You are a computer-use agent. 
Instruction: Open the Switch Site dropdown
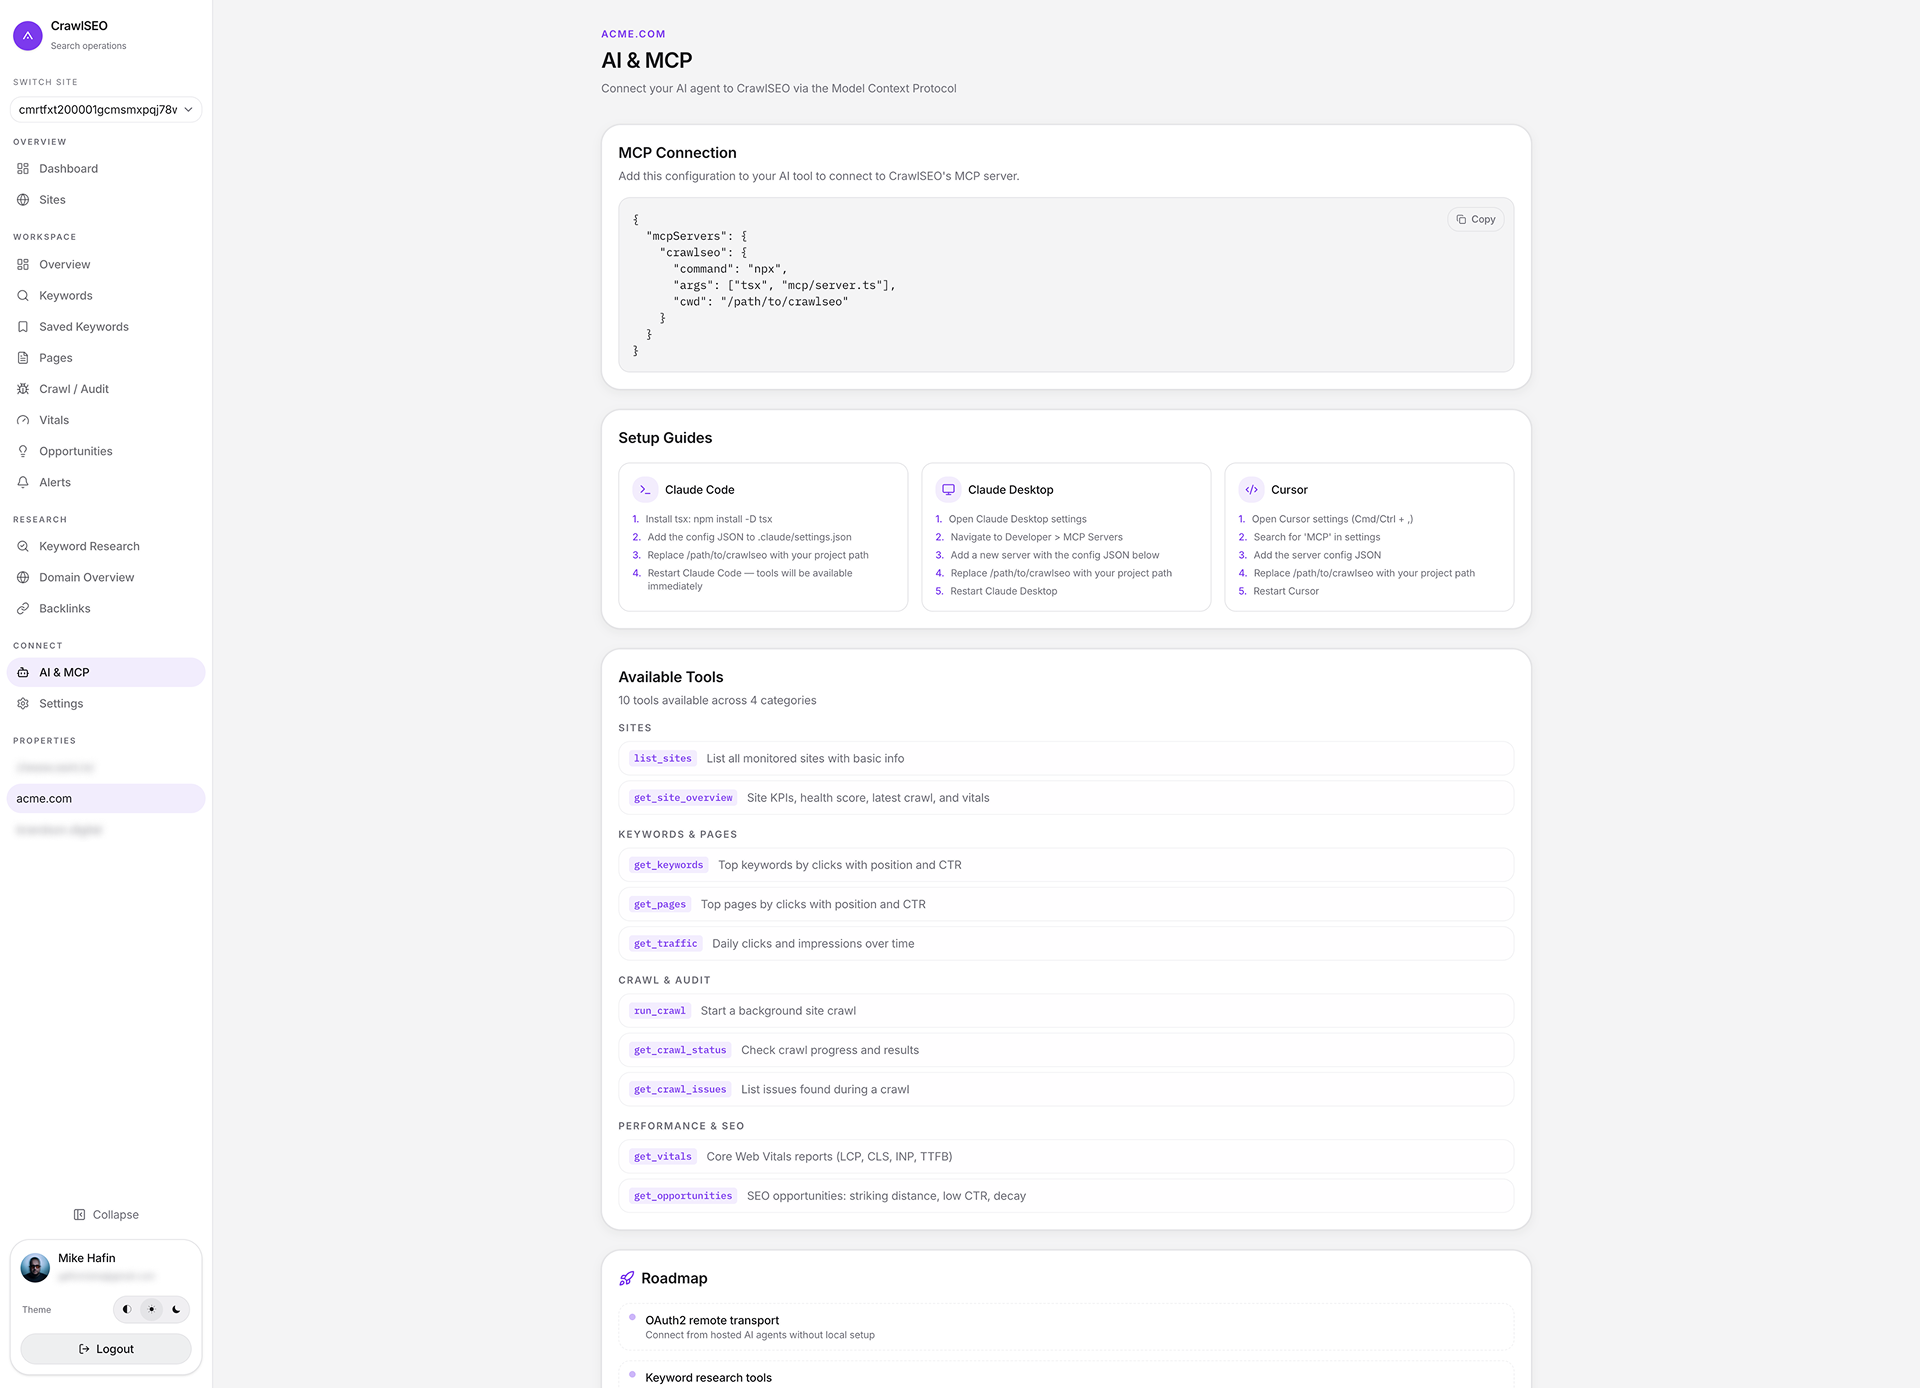click(106, 109)
